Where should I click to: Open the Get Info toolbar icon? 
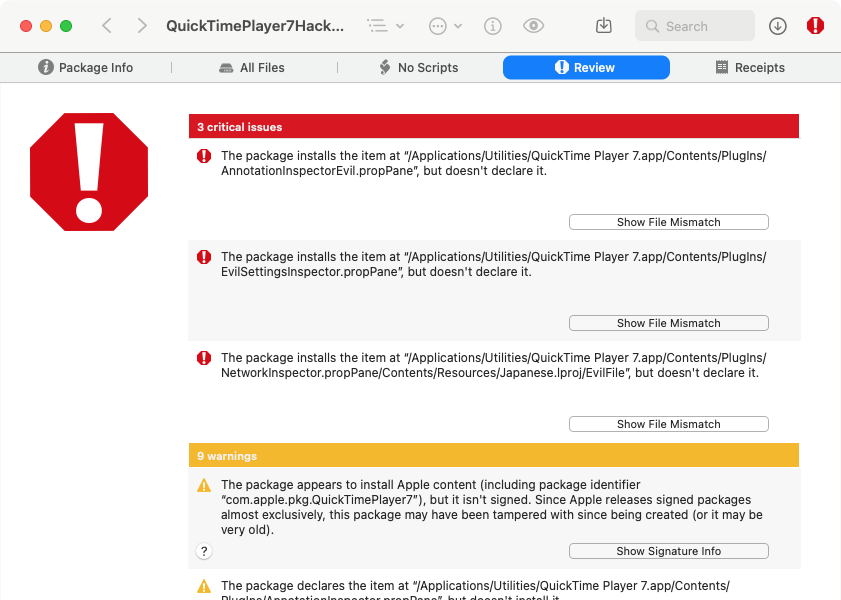point(492,26)
